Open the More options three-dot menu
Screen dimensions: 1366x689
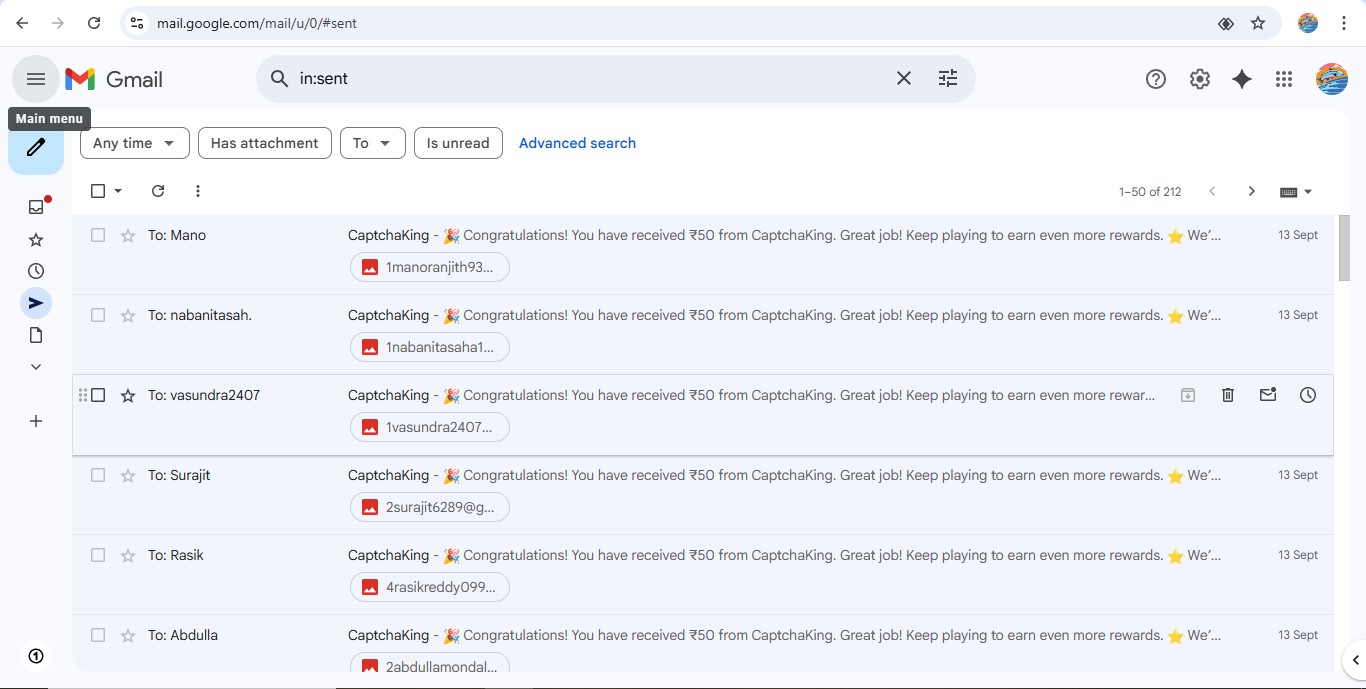point(198,191)
